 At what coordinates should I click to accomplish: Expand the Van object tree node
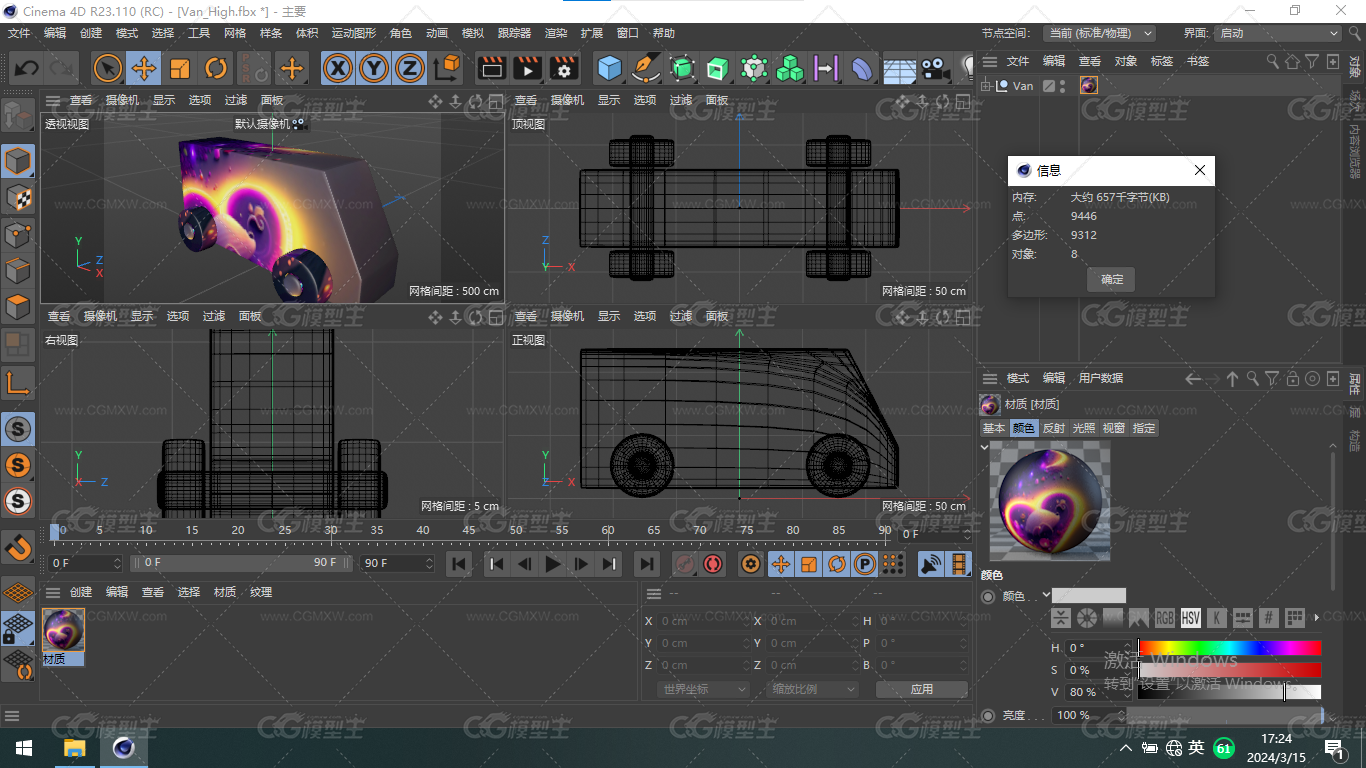click(x=986, y=86)
